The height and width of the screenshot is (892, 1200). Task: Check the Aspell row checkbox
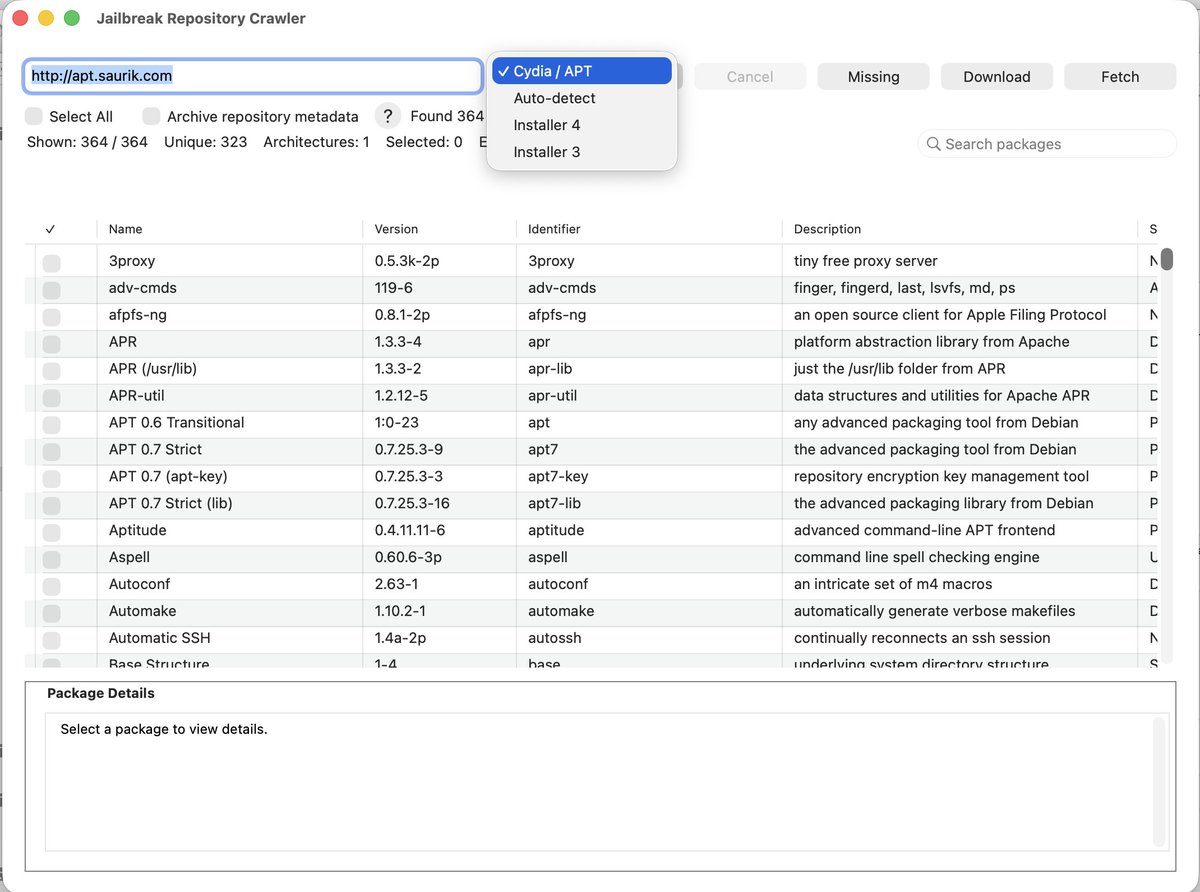(x=51, y=559)
